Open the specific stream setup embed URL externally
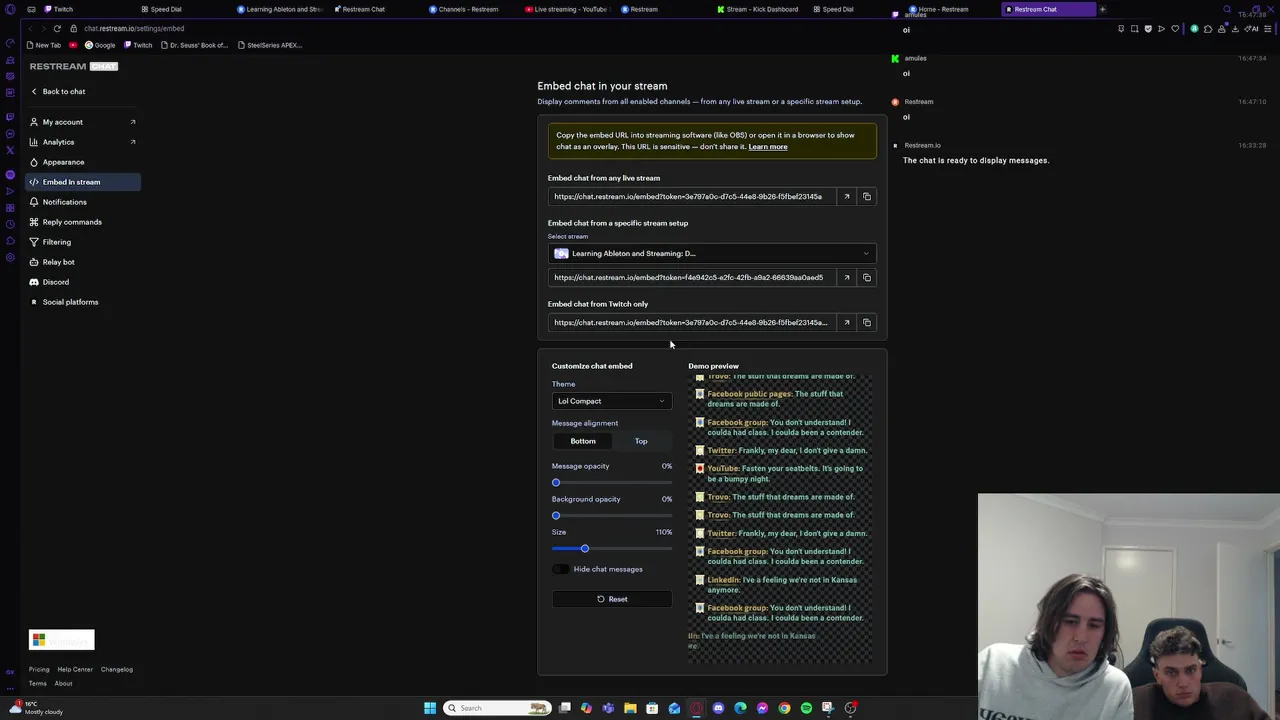Image resolution: width=1280 pixels, height=720 pixels. (847, 278)
